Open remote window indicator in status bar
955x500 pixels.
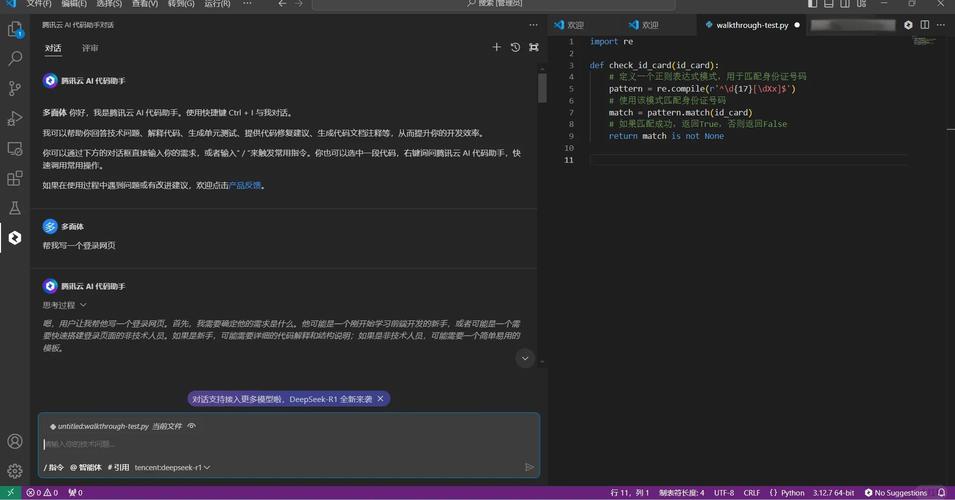(10, 493)
